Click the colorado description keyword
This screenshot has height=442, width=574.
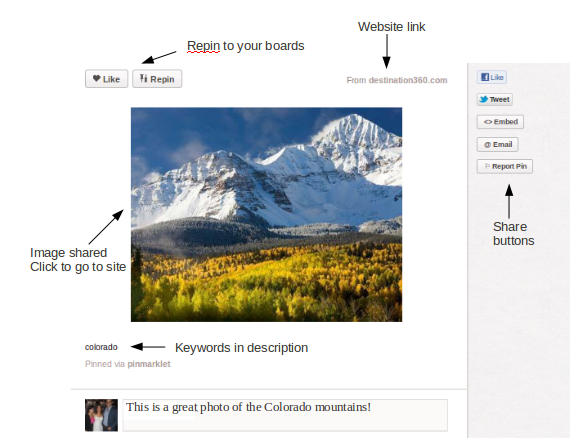point(101,347)
